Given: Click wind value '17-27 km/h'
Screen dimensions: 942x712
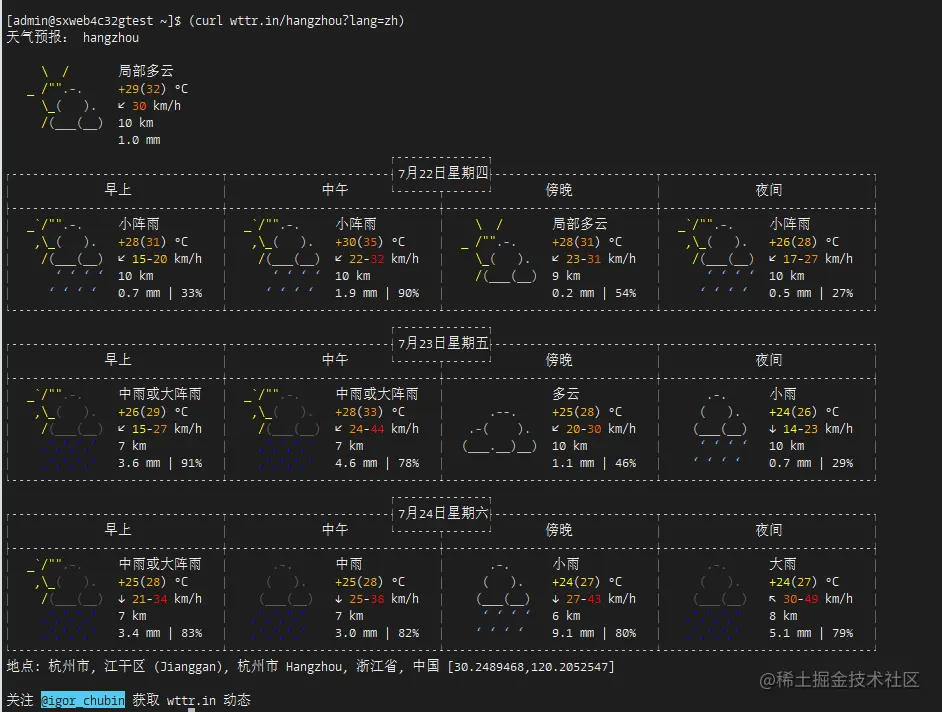Looking at the screenshot, I should (818, 259).
